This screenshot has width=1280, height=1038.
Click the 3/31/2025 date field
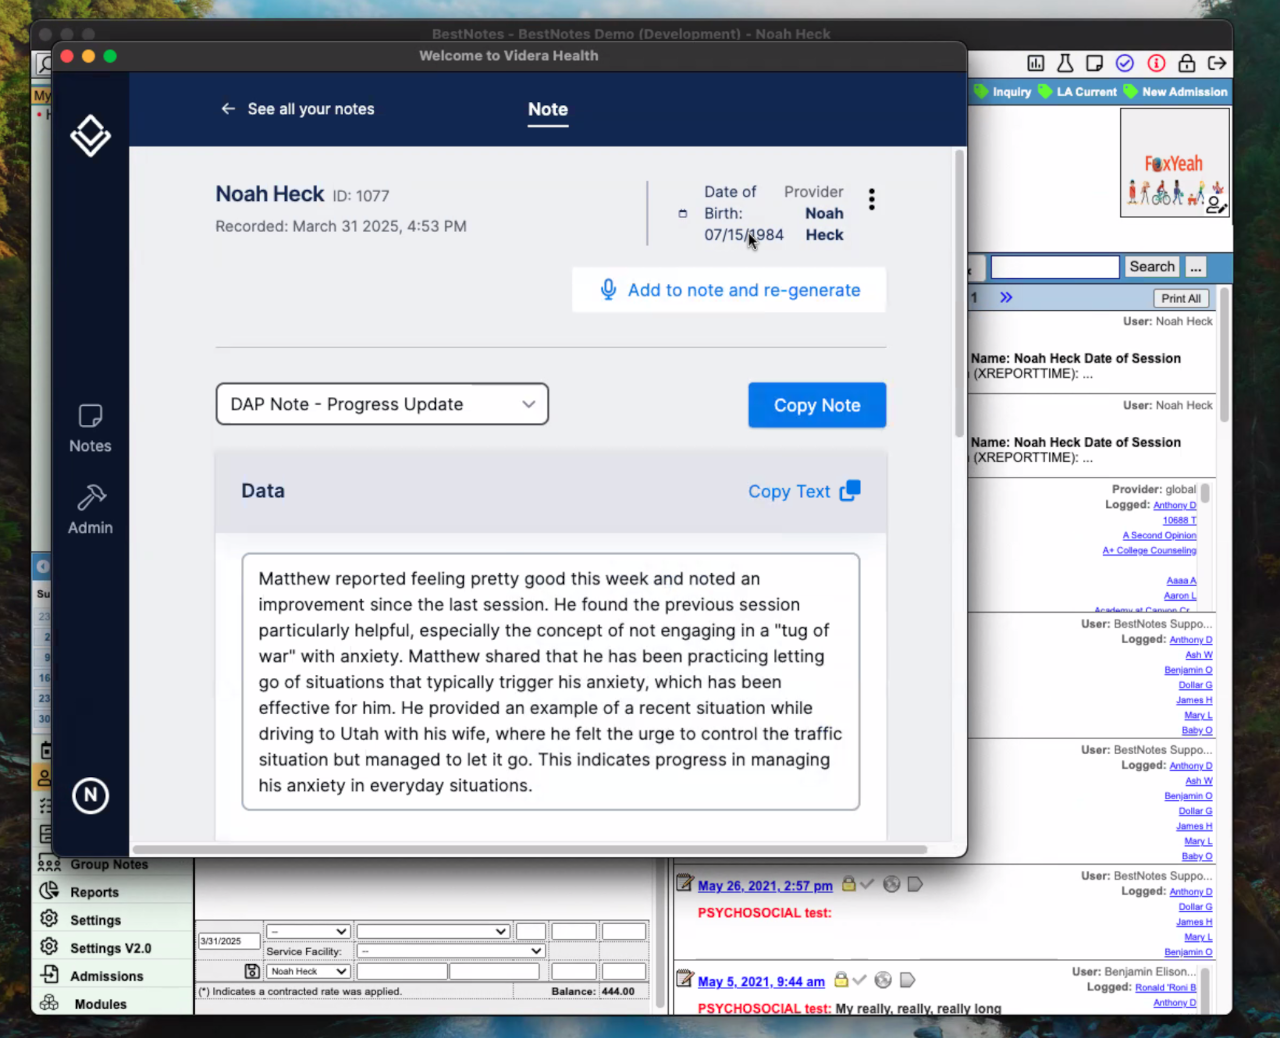click(x=229, y=941)
